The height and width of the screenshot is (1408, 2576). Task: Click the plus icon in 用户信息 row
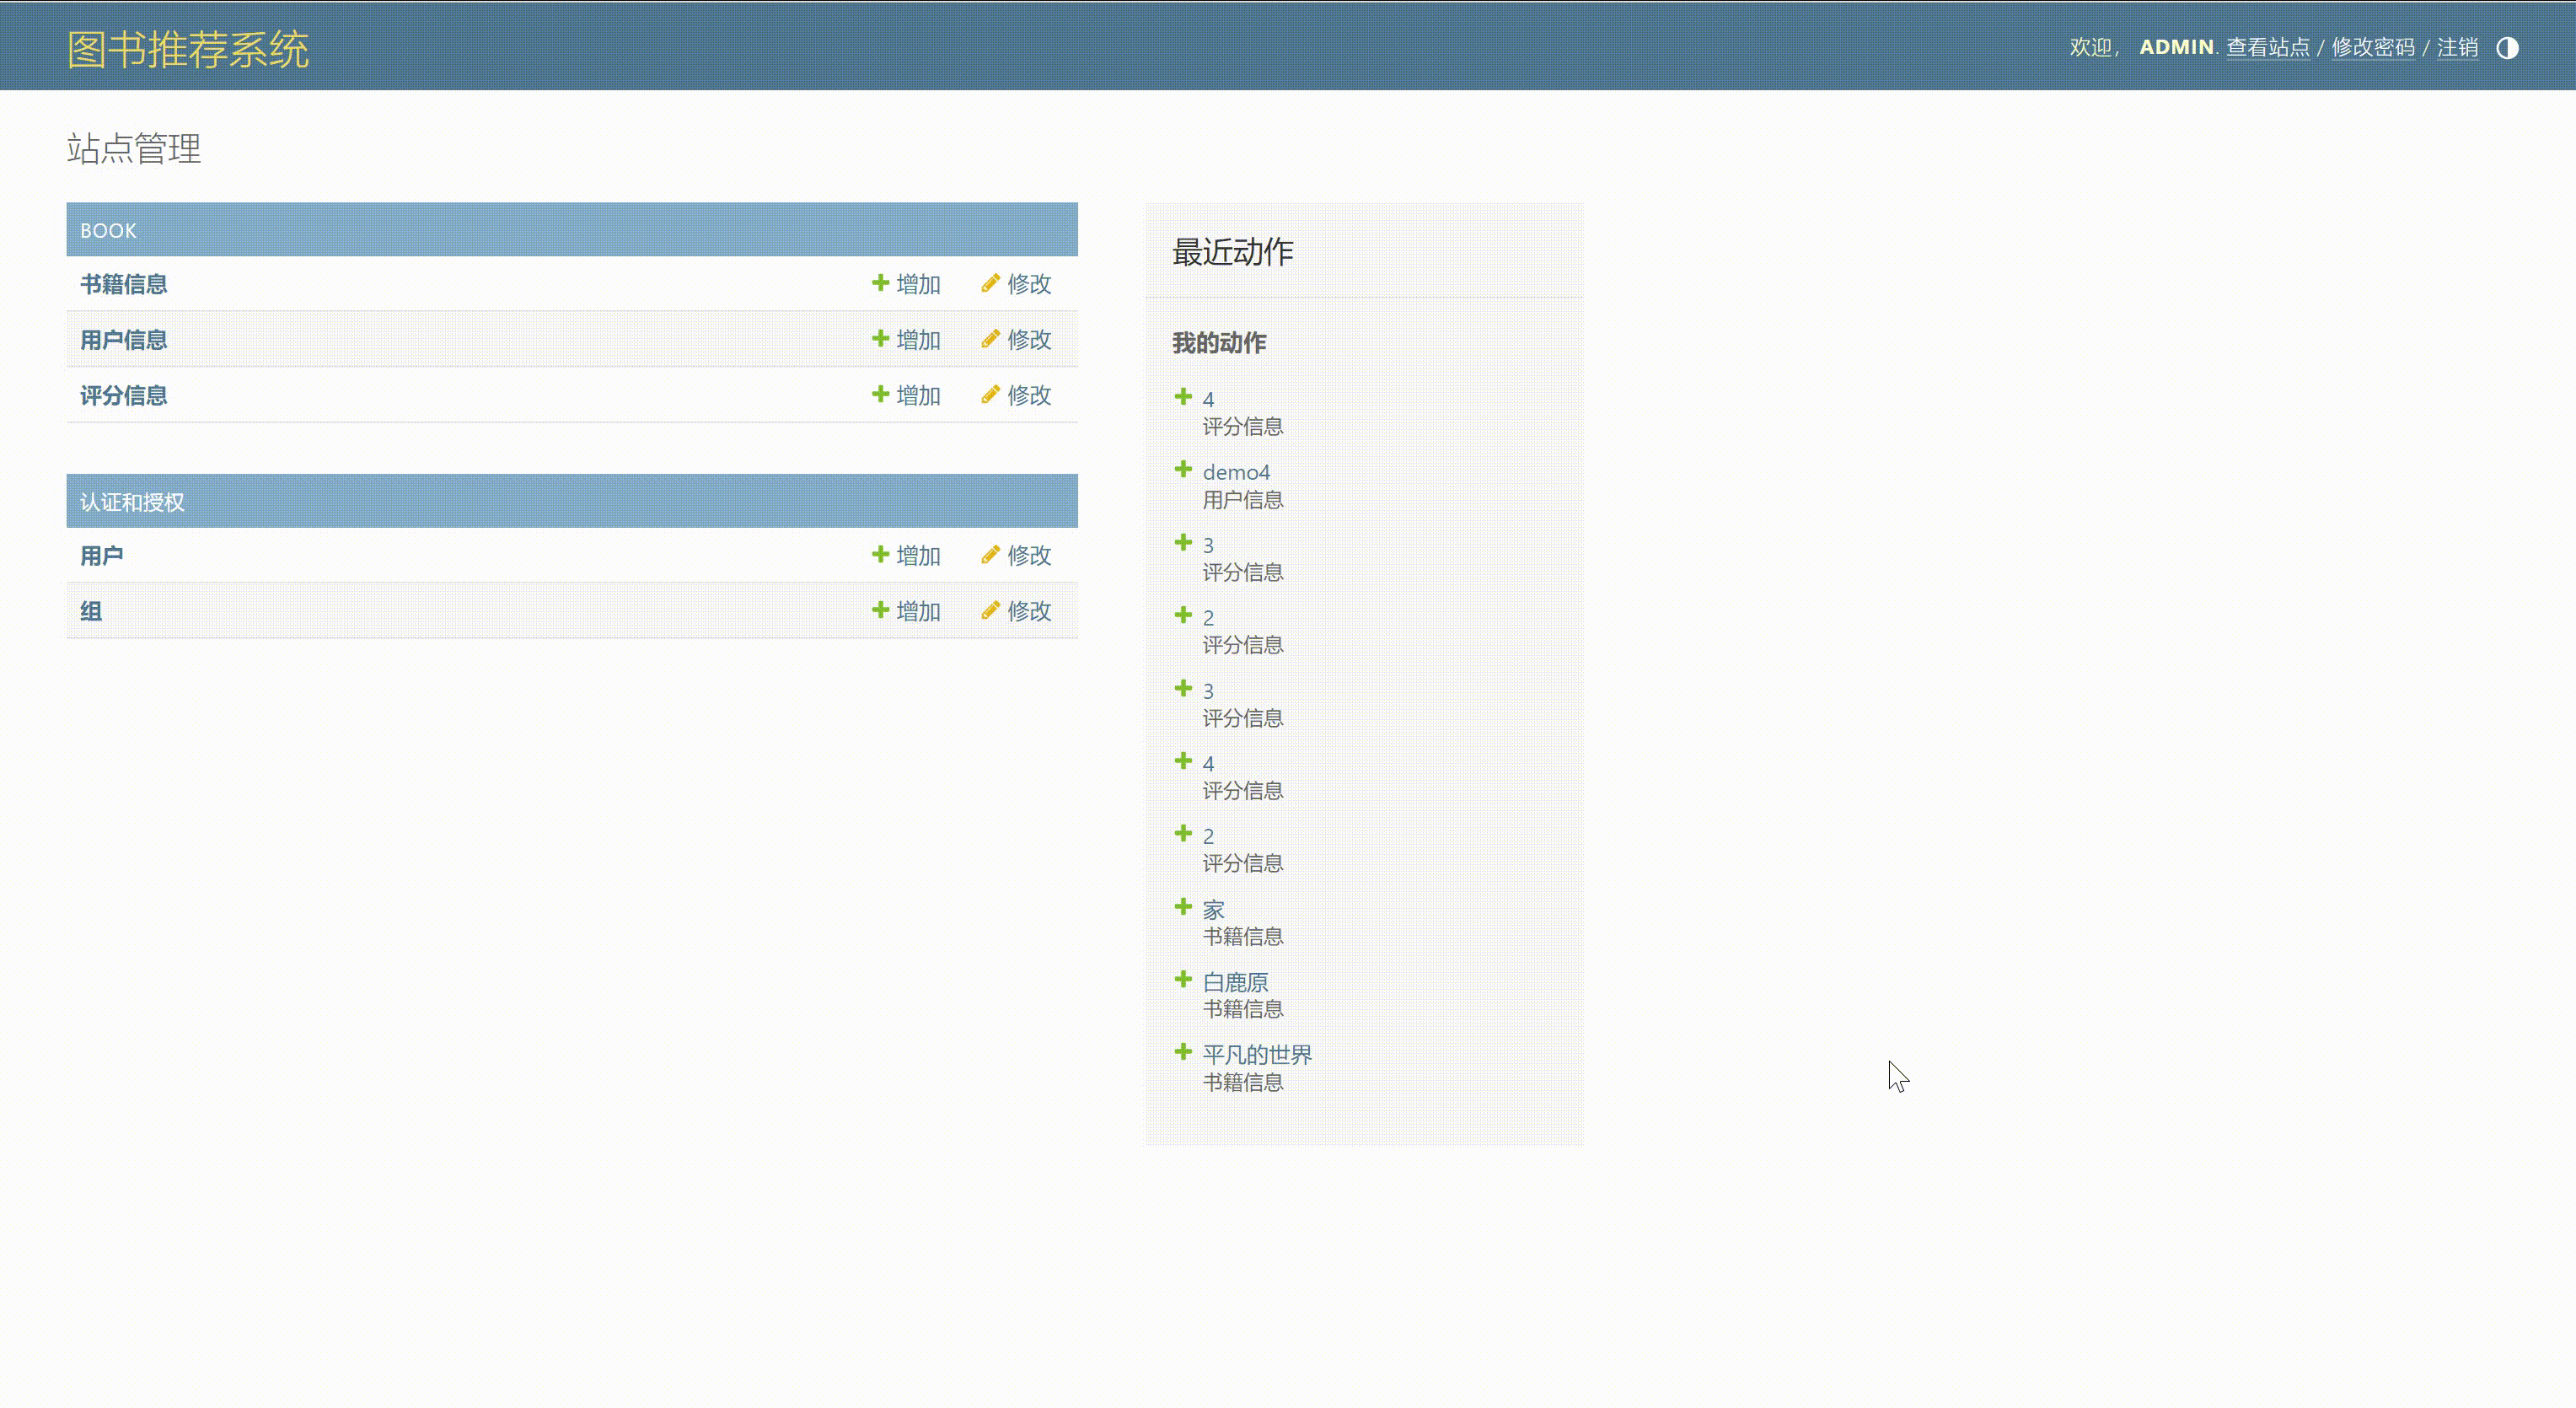click(880, 339)
